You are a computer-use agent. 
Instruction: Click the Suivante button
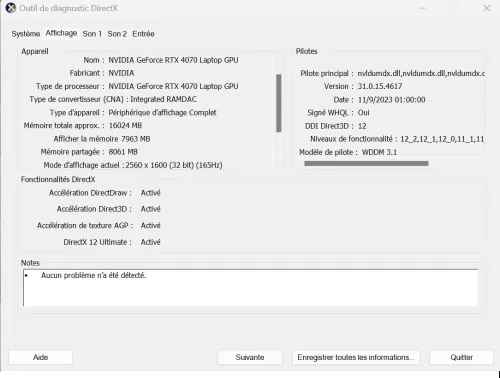coord(250,357)
